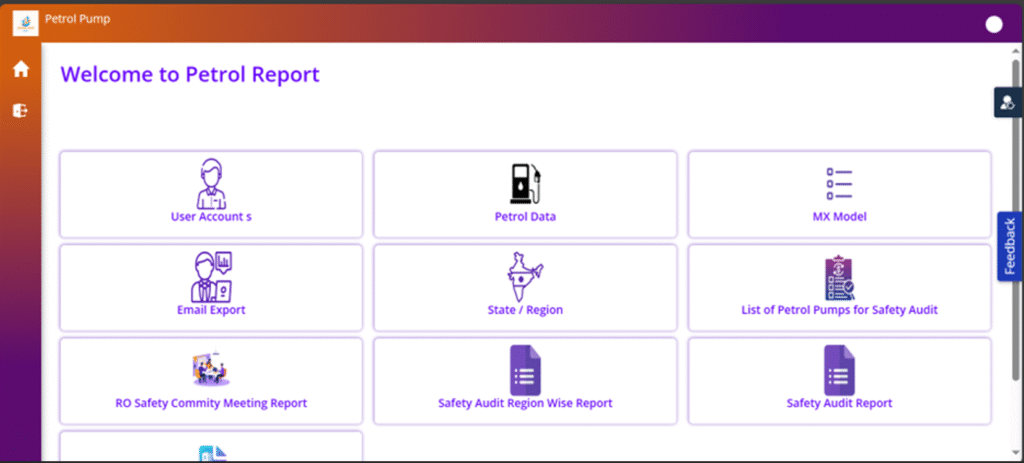Open the sidebar module icon below Home
Image resolution: width=1024 pixels, height=463 pixels.
20,111
